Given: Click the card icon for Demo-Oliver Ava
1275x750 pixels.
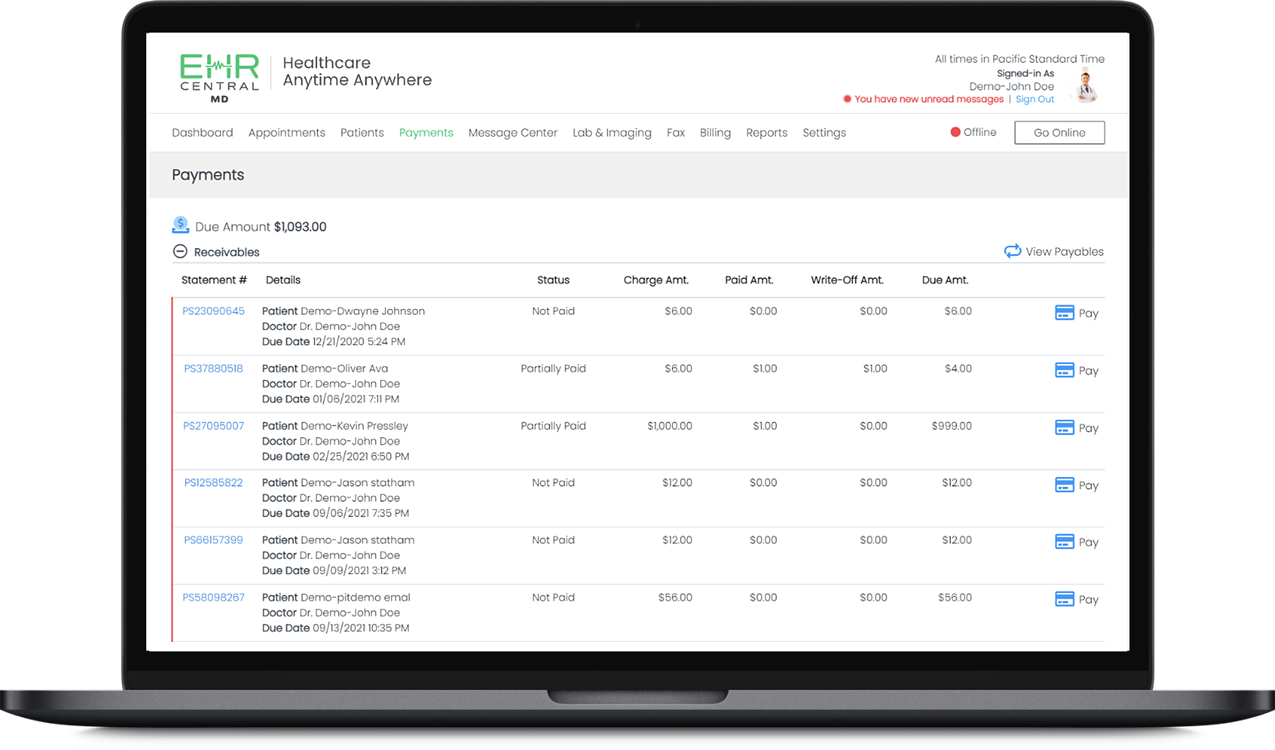Looking at the screenshot, I should 1064,370.
